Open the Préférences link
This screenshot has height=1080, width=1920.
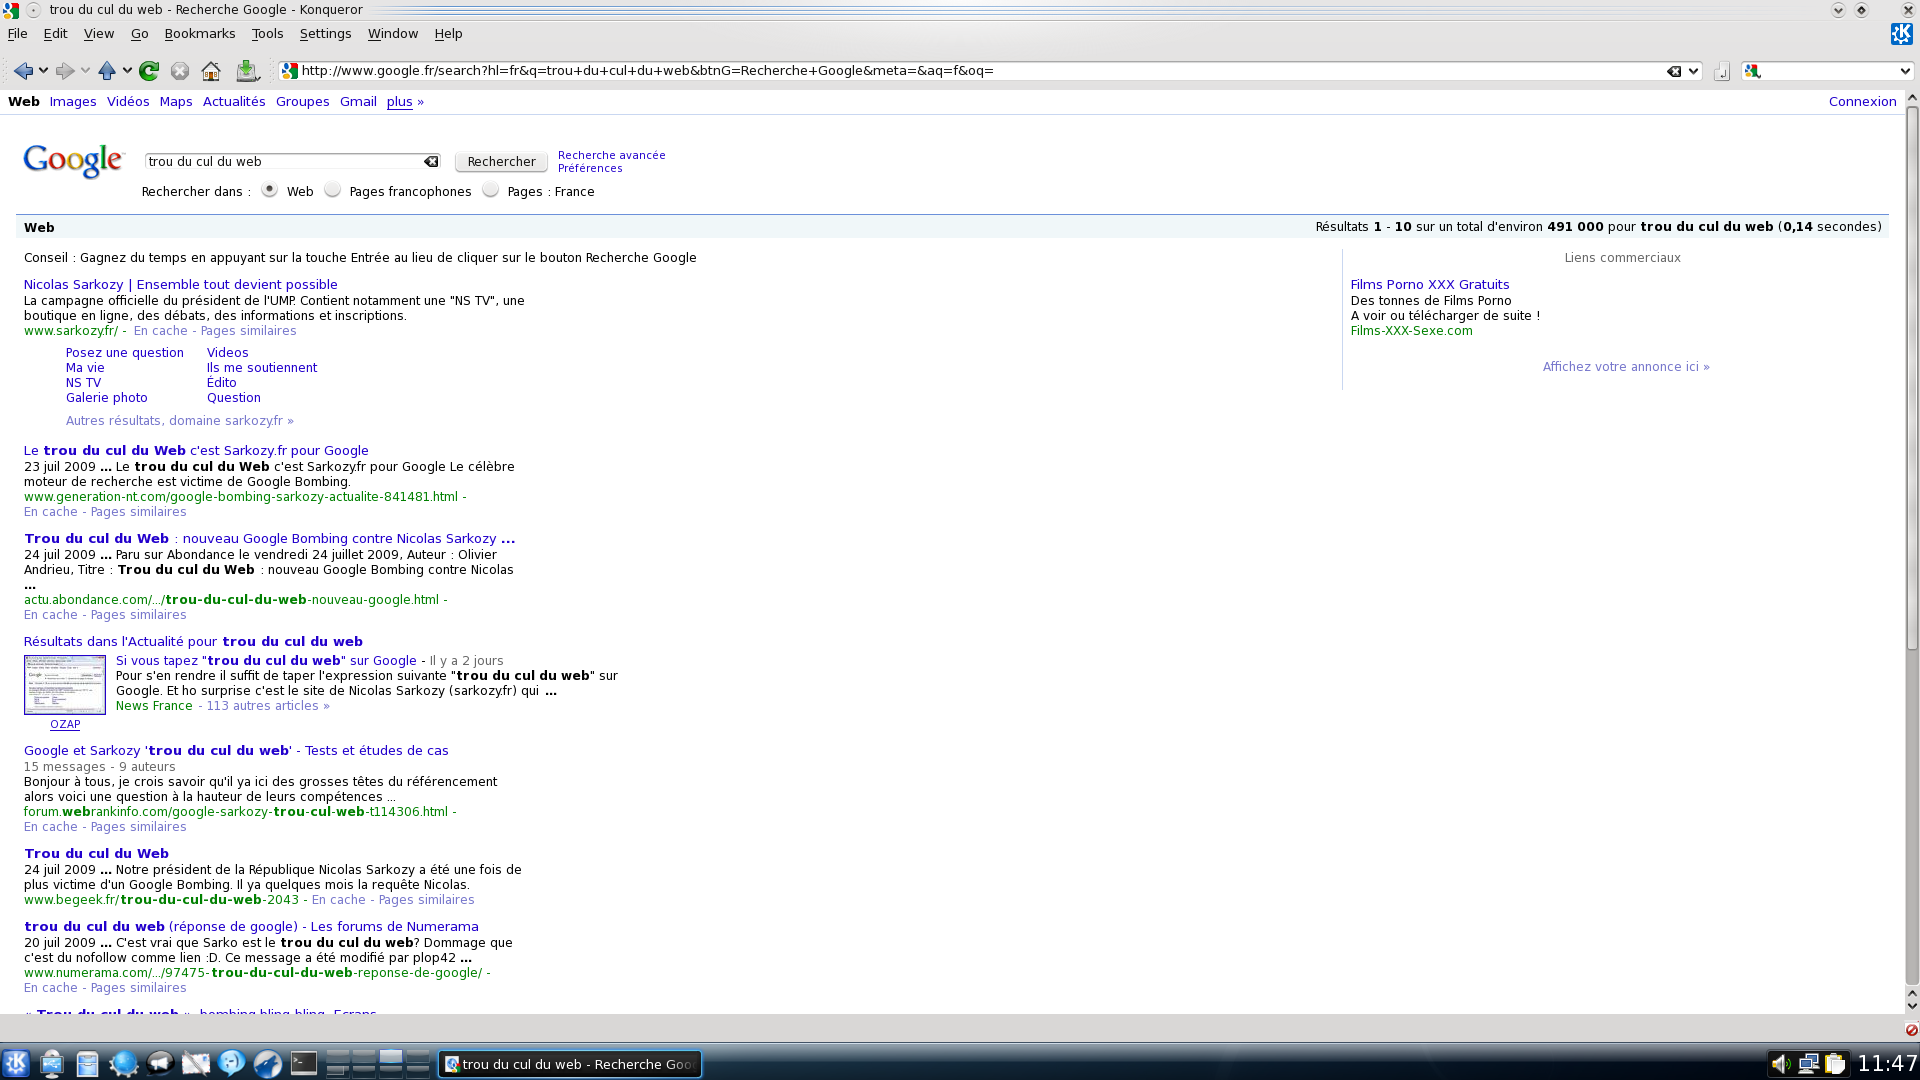[590, 168]
